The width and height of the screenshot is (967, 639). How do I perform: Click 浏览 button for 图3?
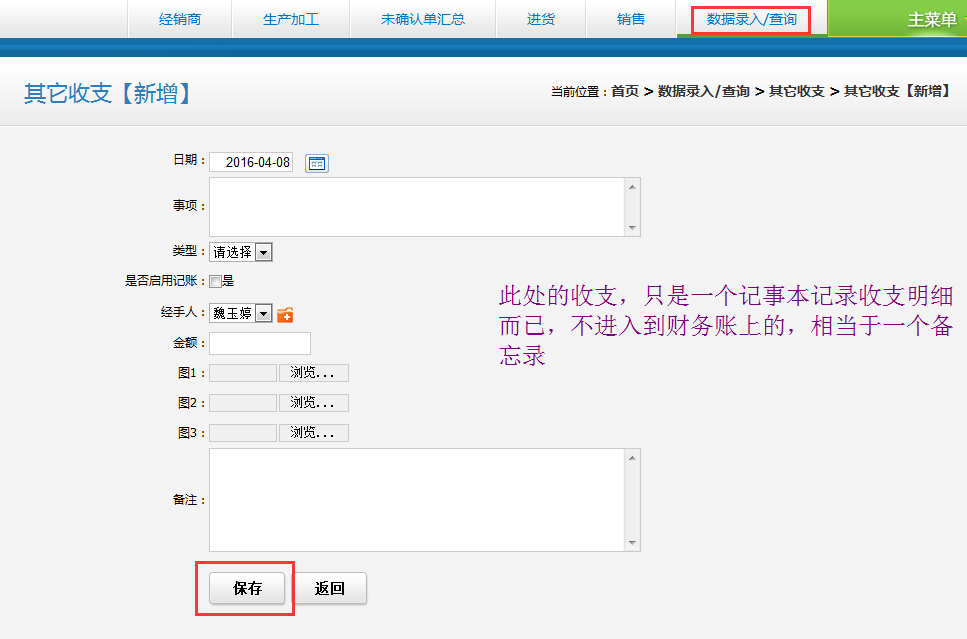click(x=314, y=434)
